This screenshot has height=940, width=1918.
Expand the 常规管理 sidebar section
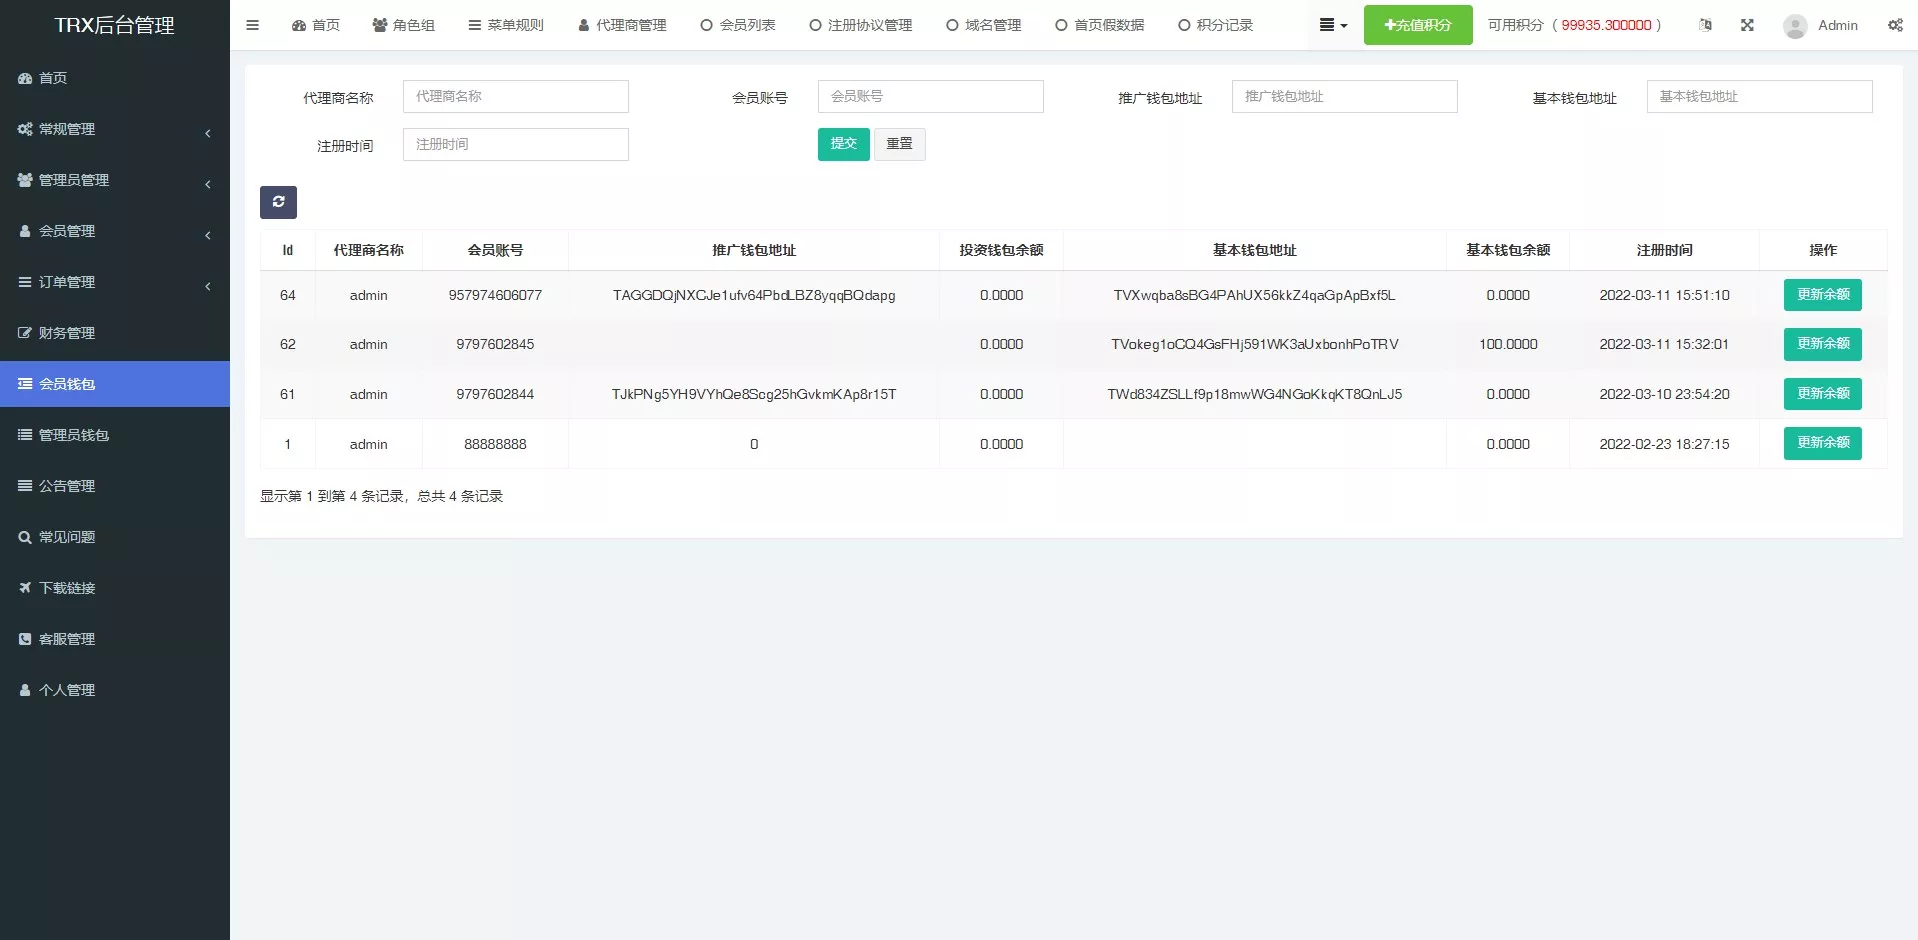[x=67, y=128]
